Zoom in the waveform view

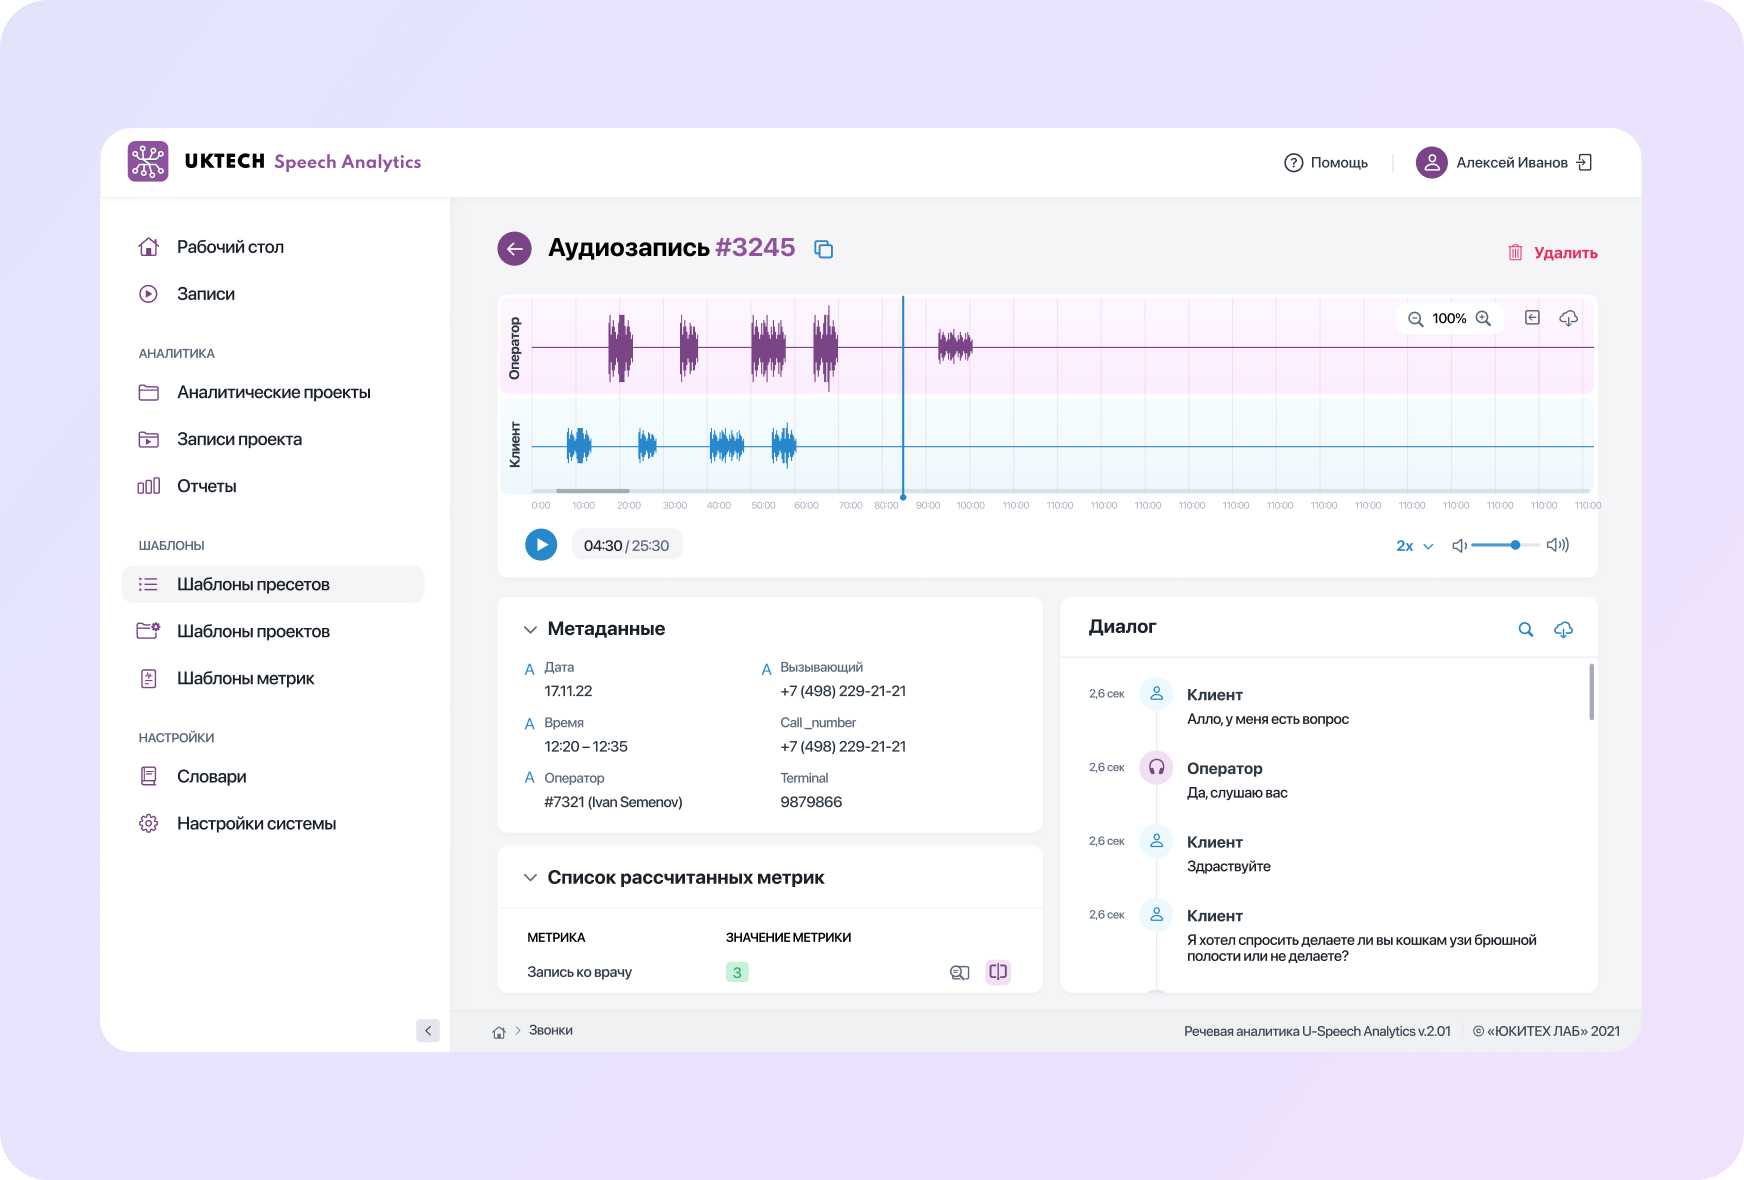pos(1483,319)
